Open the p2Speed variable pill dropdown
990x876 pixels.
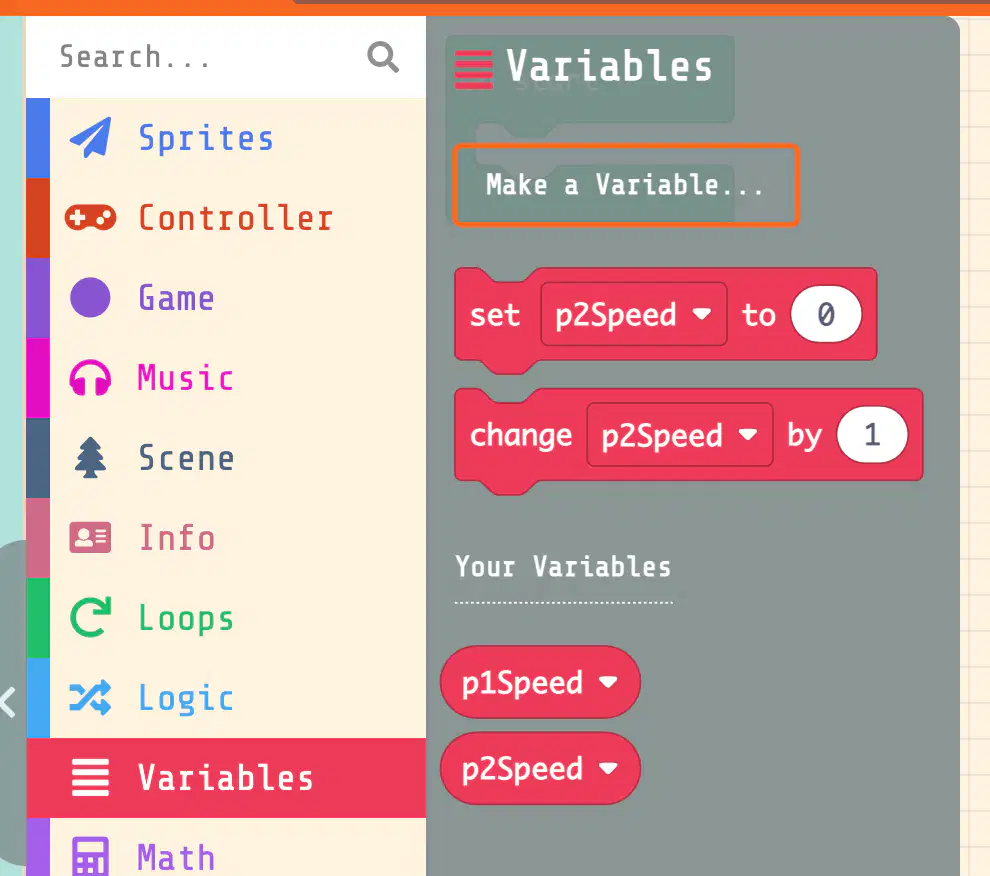[608, 769]
